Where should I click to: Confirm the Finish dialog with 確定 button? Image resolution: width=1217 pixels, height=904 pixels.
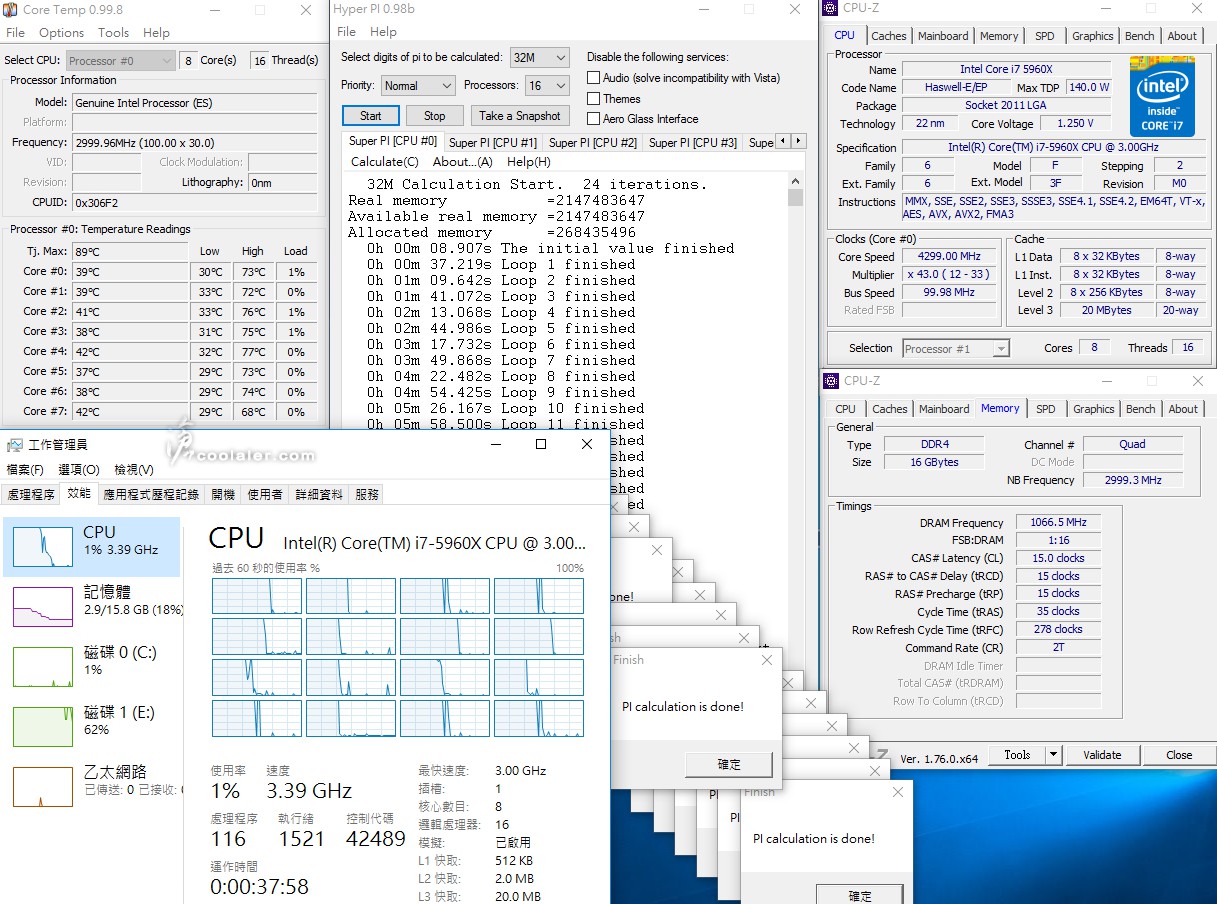click(x=729, y=764)
